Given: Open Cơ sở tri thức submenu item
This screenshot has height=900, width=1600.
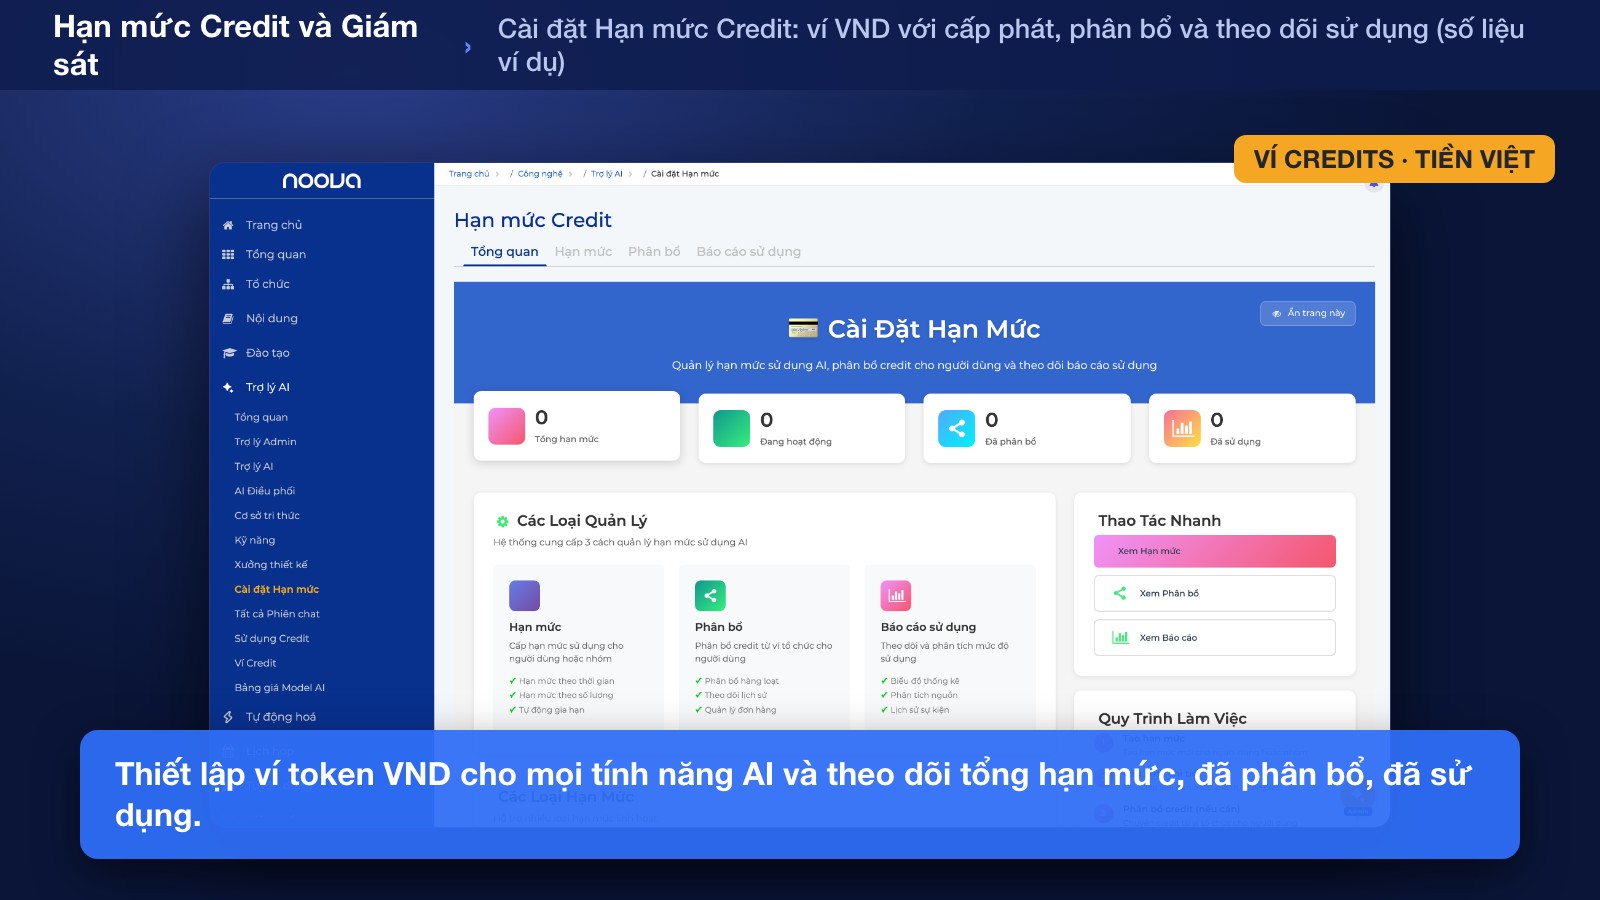Looking at the screenshot, I should [267, 516].
